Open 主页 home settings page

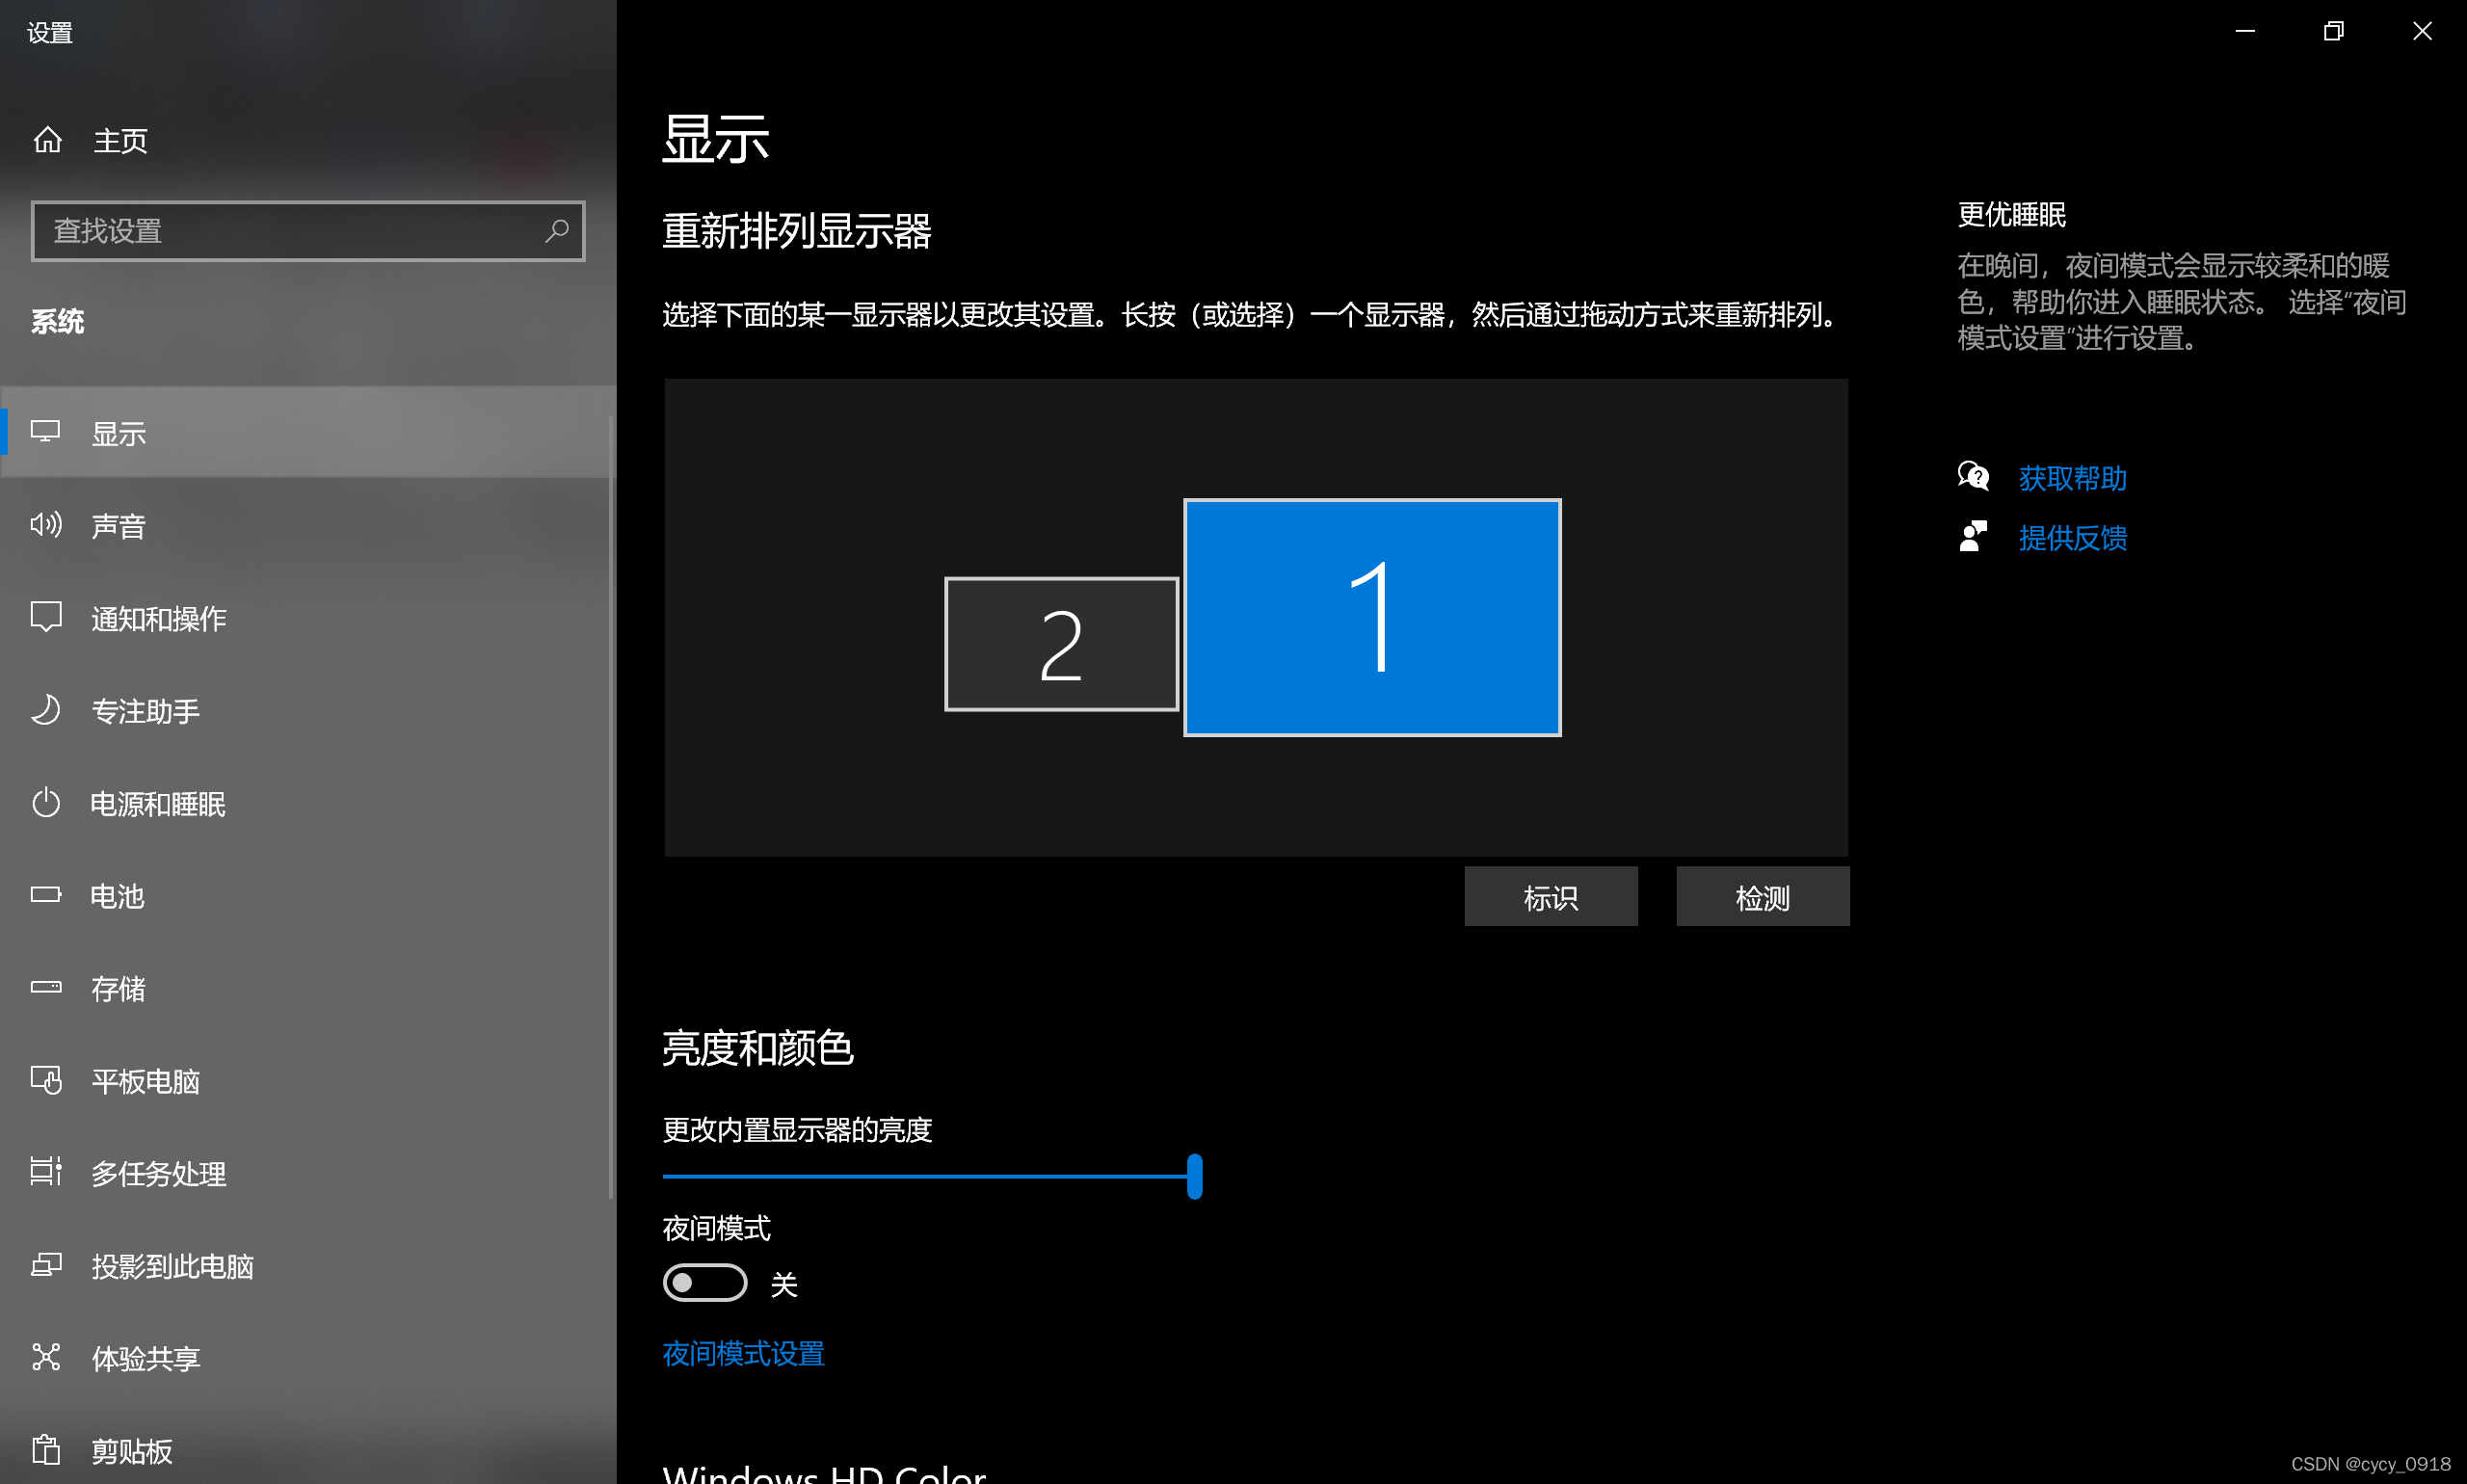[x=308, y=140]
